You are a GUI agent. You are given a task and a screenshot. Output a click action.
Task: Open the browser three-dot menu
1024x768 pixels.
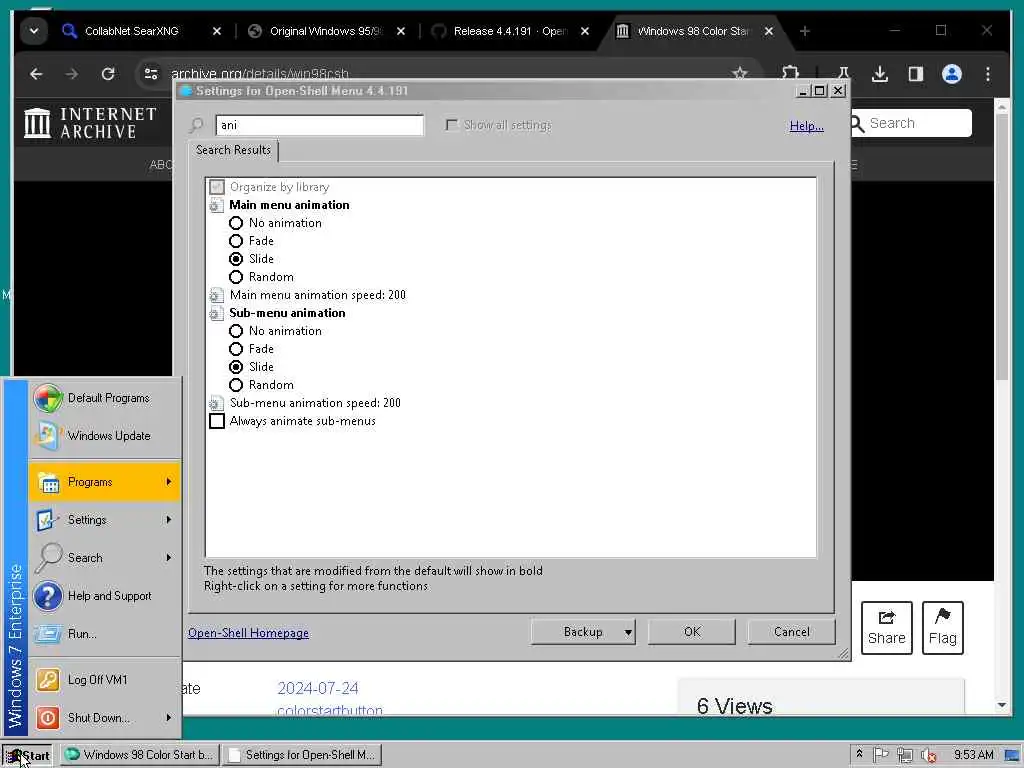tap(987, 74)
